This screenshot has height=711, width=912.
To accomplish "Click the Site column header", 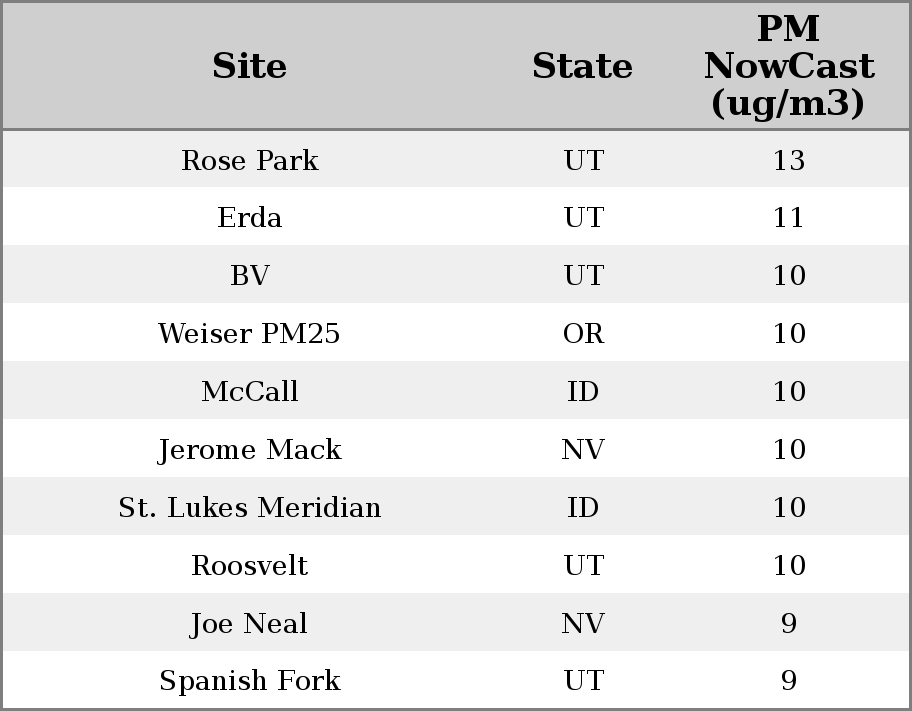I will [249, 66].
